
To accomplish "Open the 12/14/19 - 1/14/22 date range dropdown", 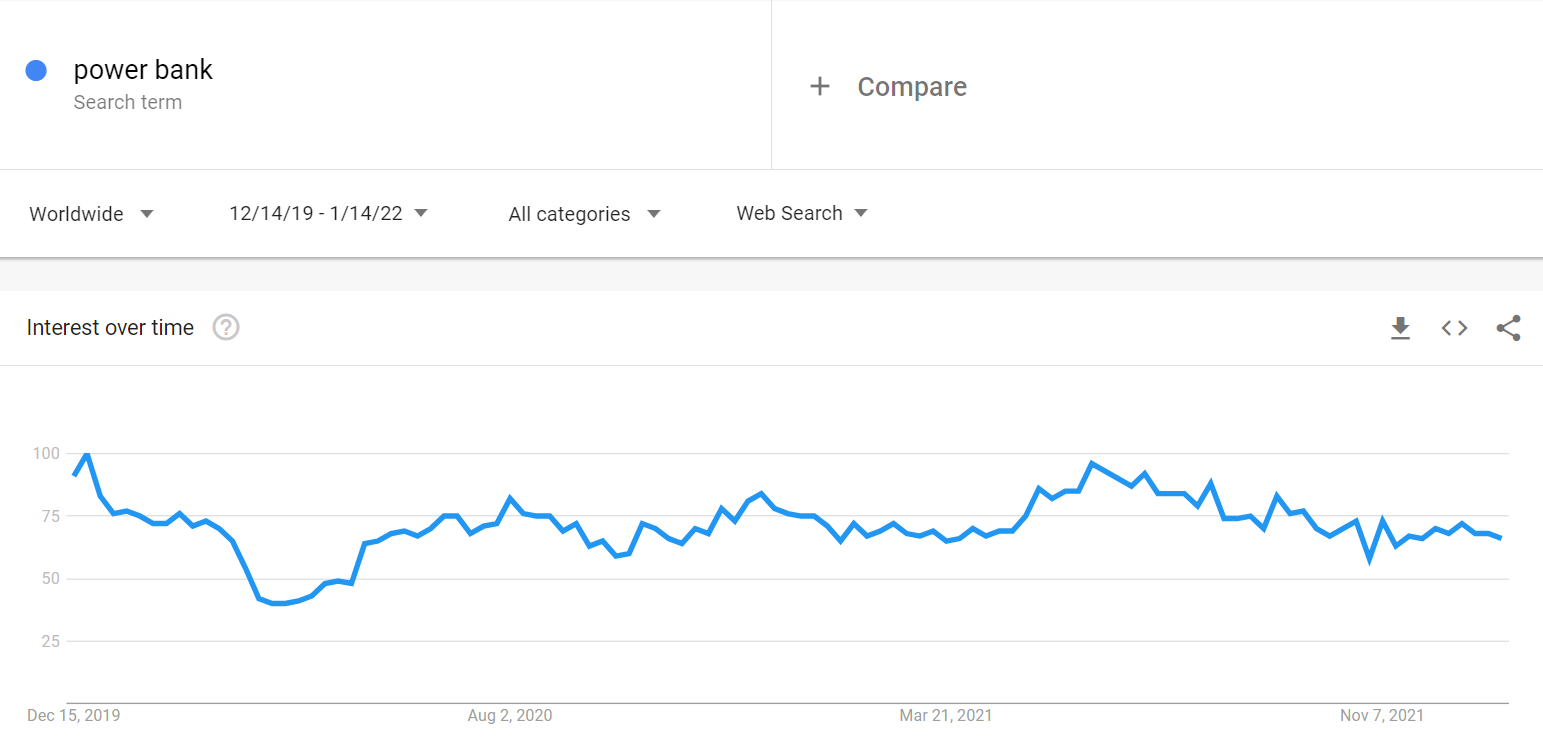I will point(328,213).
